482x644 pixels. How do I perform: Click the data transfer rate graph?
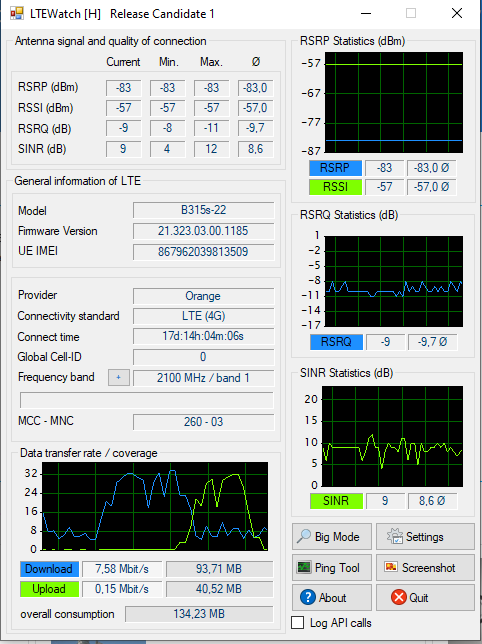pos(155,506)
